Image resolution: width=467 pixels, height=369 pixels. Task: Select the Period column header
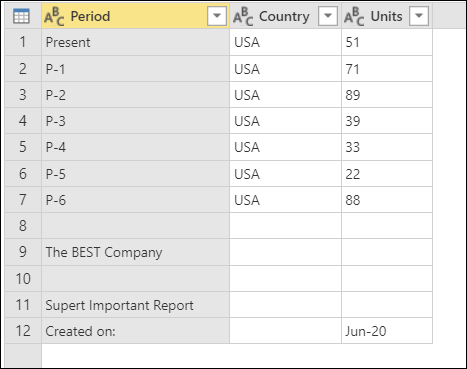coord(136,16)
